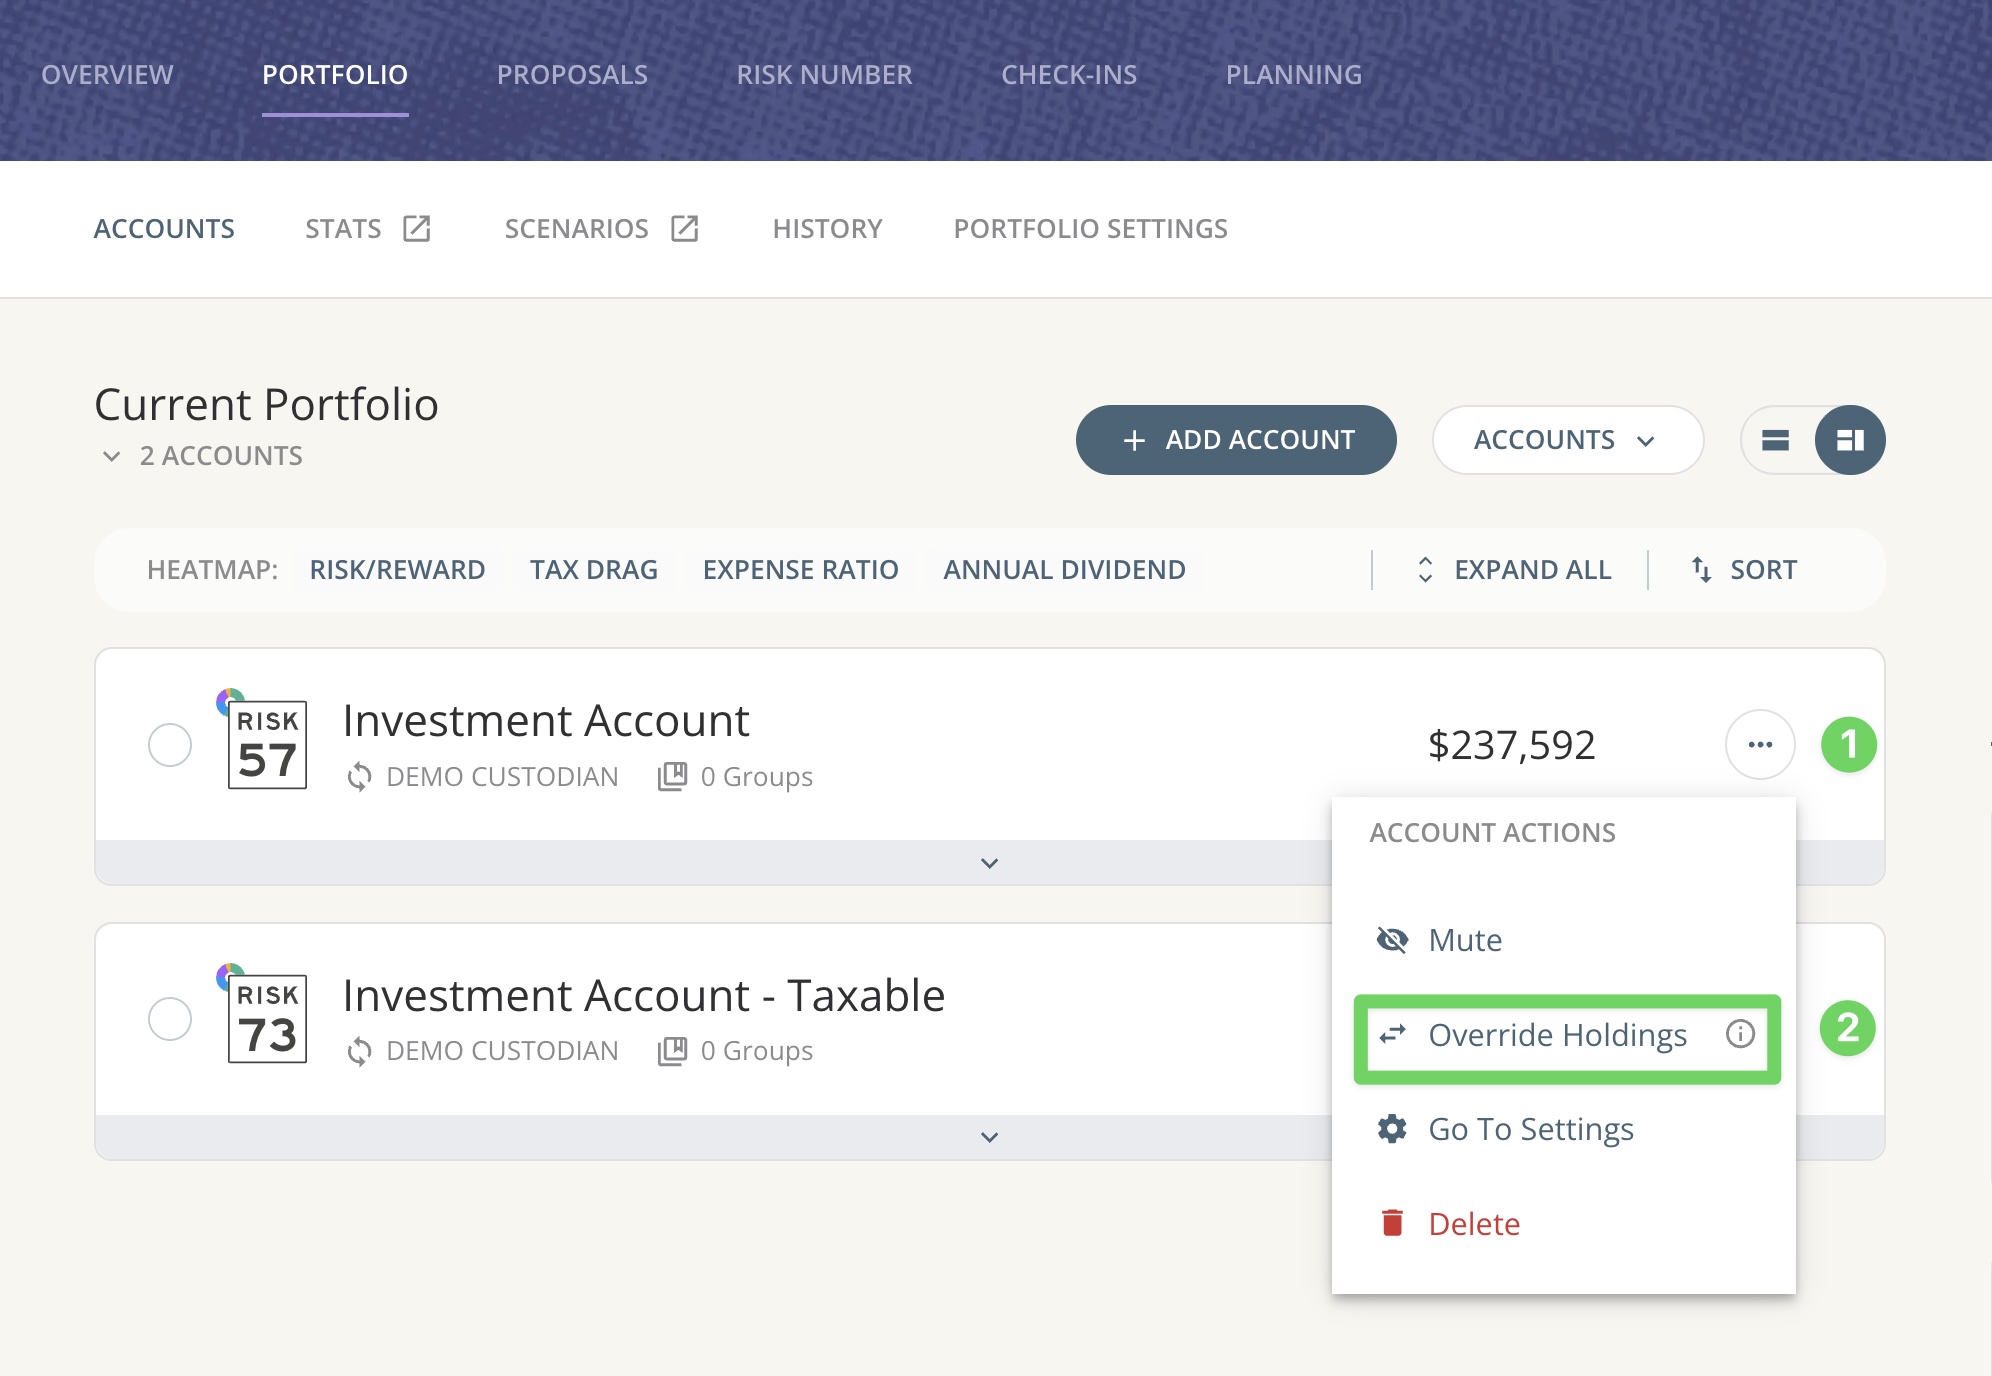Go to the Overview tab
1992x1376 pixels.
107,75
